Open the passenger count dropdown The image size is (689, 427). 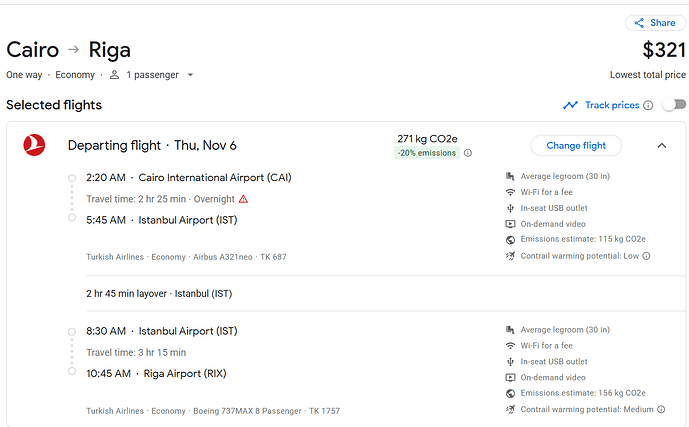pos(190,75)
